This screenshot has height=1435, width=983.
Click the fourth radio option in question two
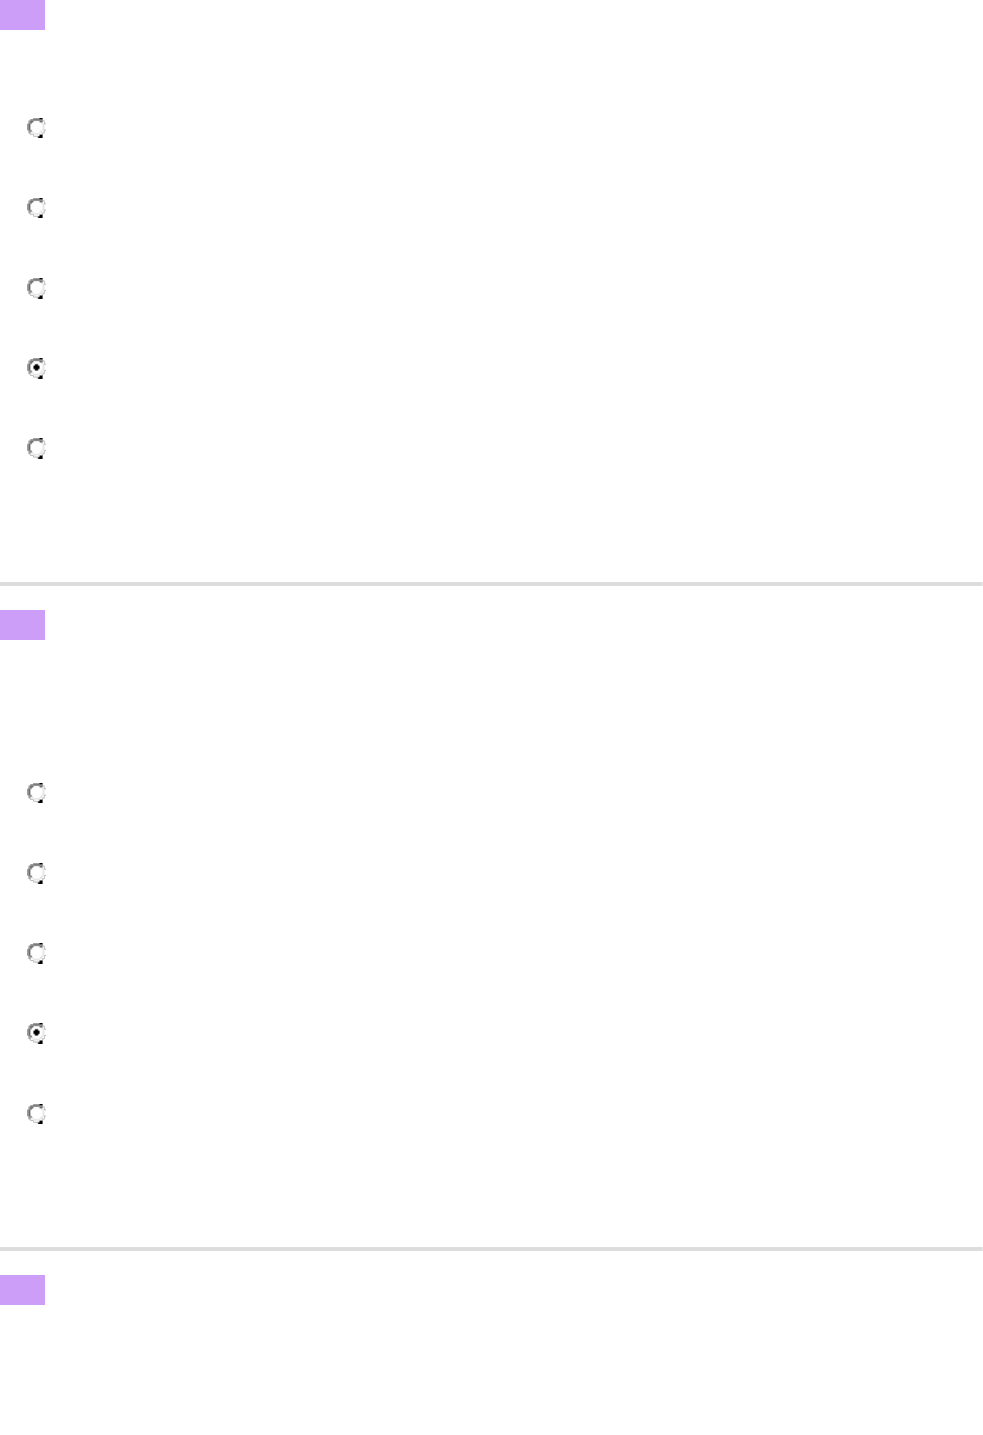(37, 1033)
